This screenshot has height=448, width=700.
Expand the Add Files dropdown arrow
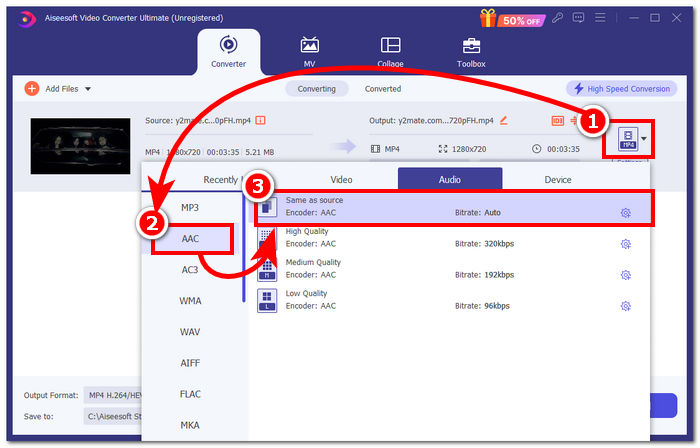pyautogui.click(x=88, y=89)
